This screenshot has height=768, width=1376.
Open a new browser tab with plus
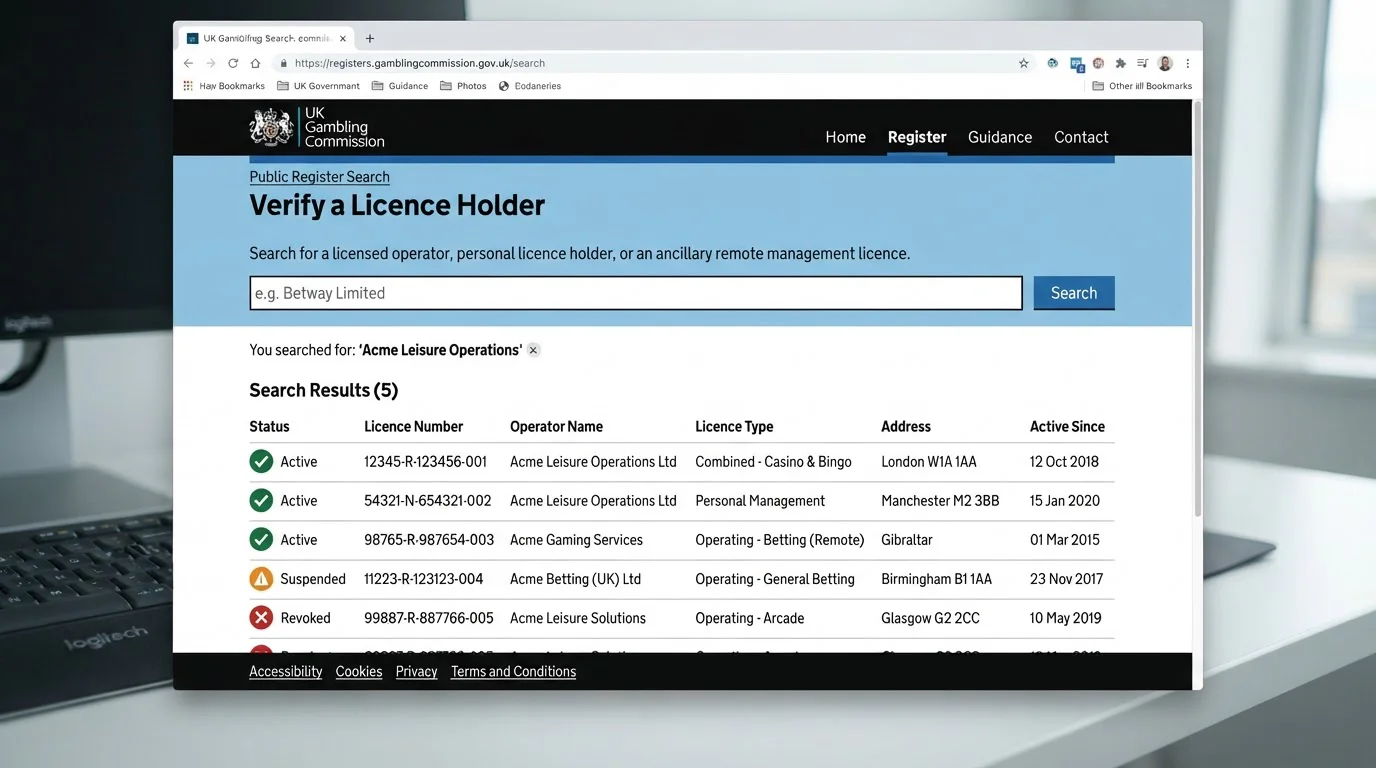pyautogui.click(x=370, y=39)
